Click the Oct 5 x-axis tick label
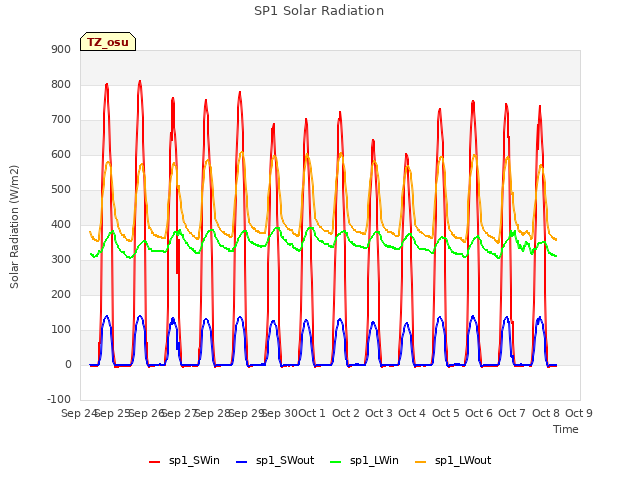Screen dimensions: 640x480 tap(446, 413)
